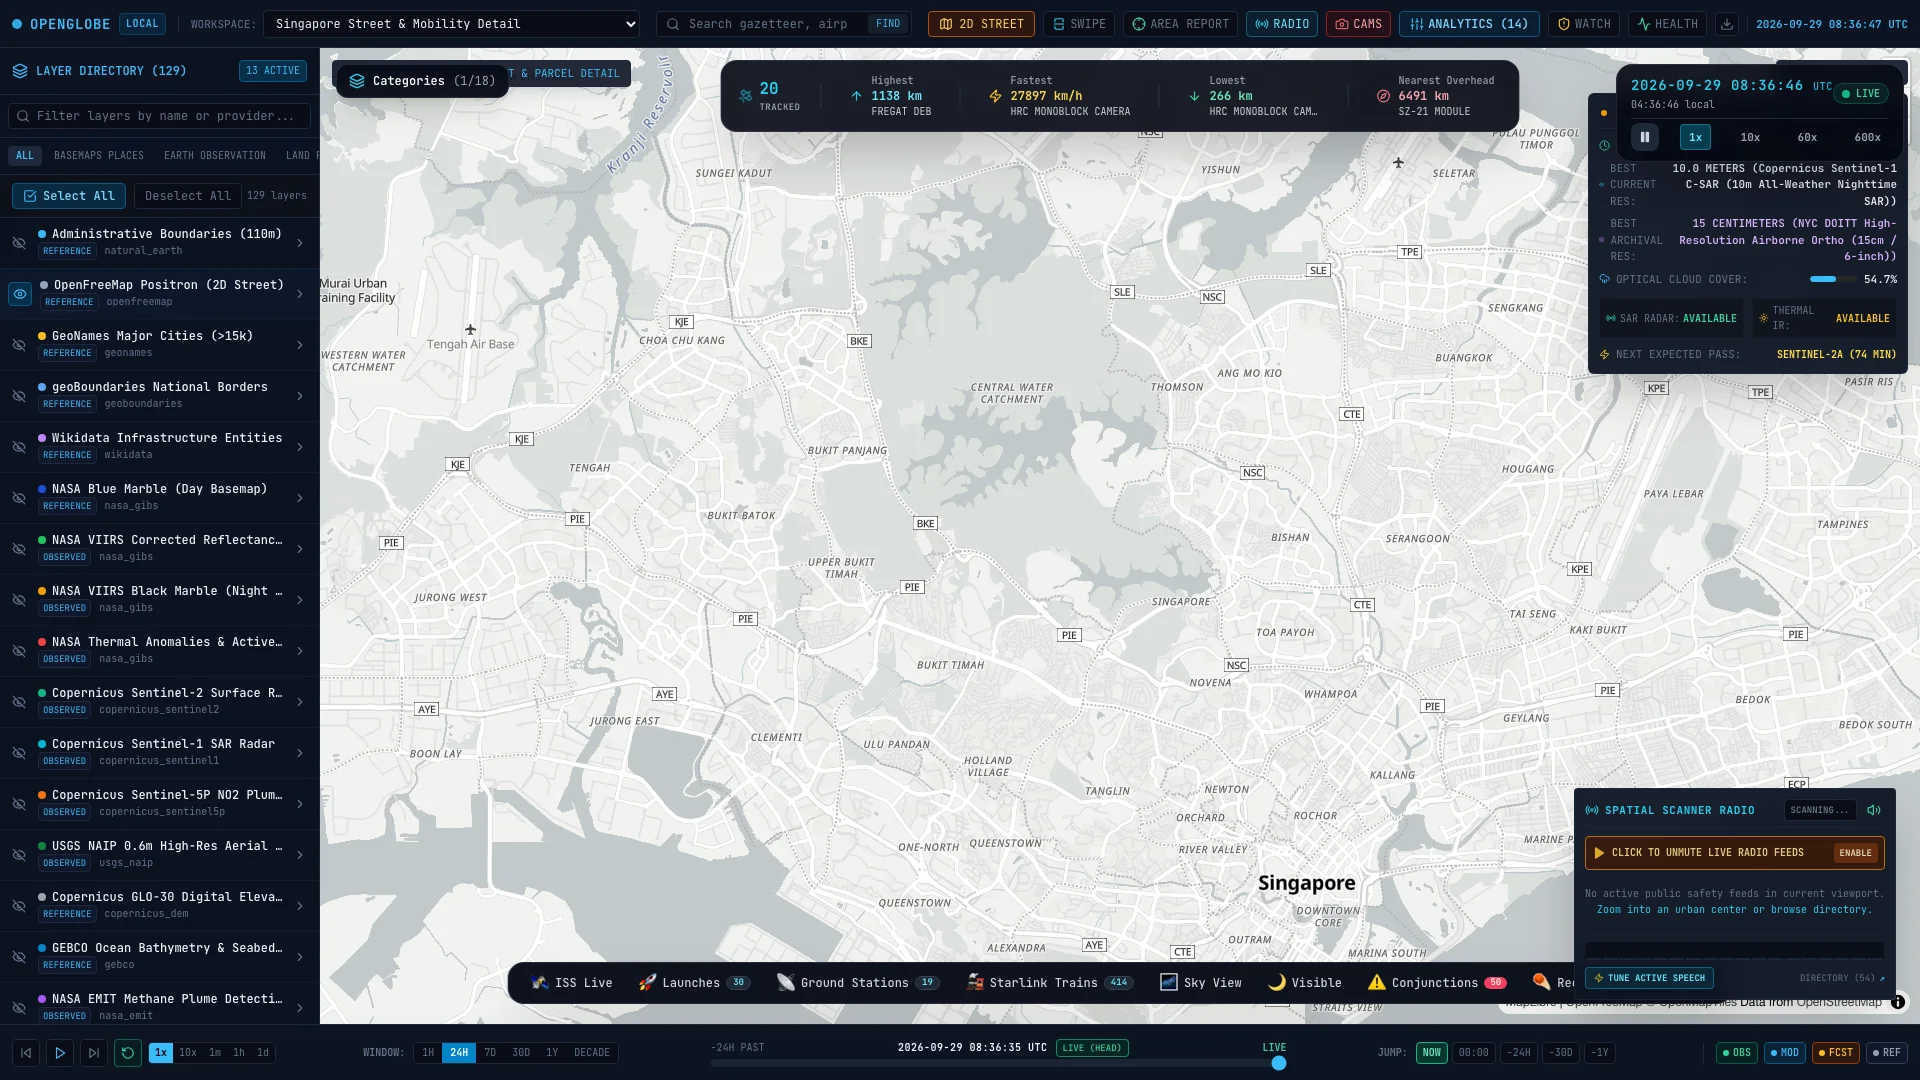Click the optical cloud cover bar
The height and width of the screenshot is (1080, 1920).
[1833, 279]
